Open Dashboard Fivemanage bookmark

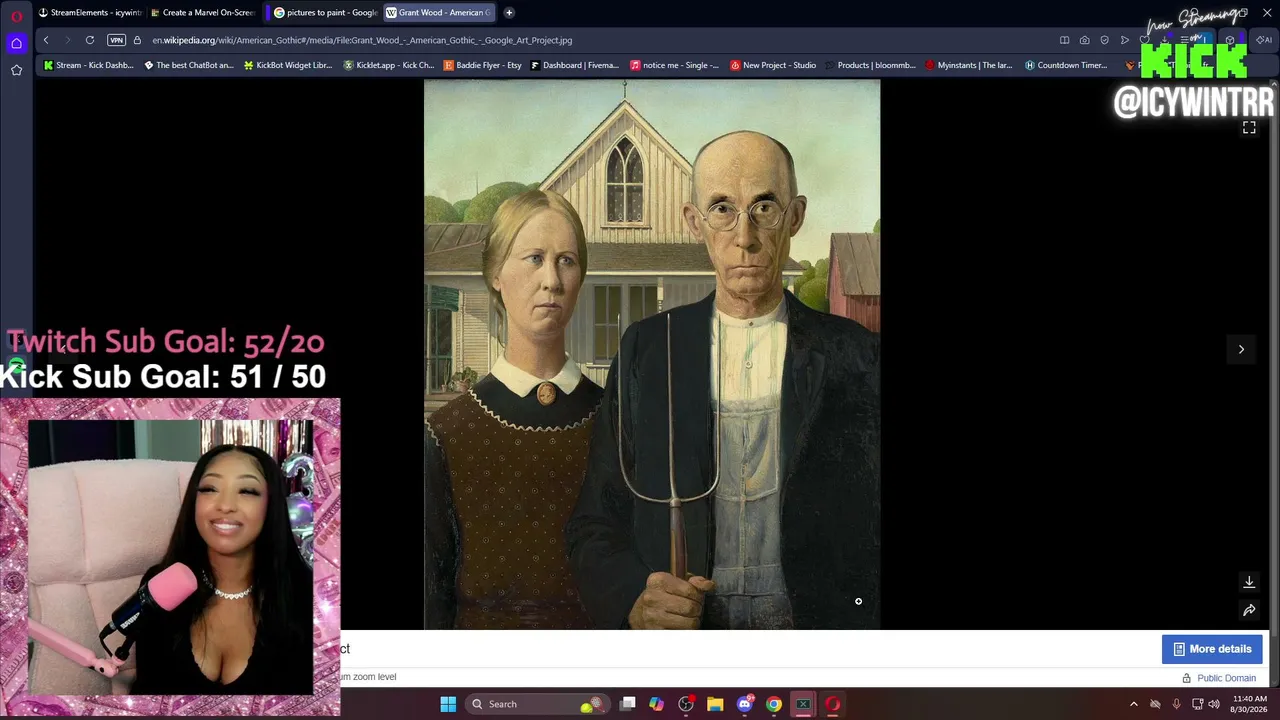pos(575,65)
